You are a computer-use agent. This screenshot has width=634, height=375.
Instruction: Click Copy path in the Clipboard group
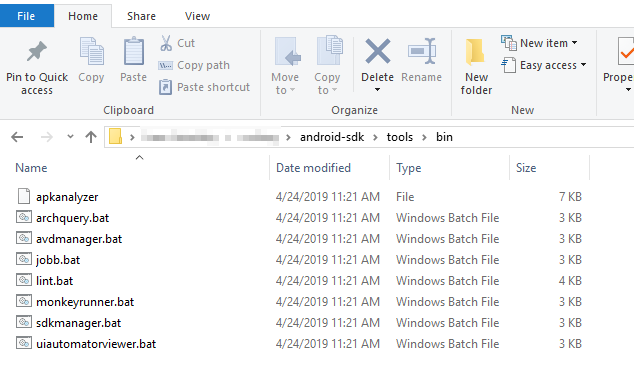coord(194,65)
